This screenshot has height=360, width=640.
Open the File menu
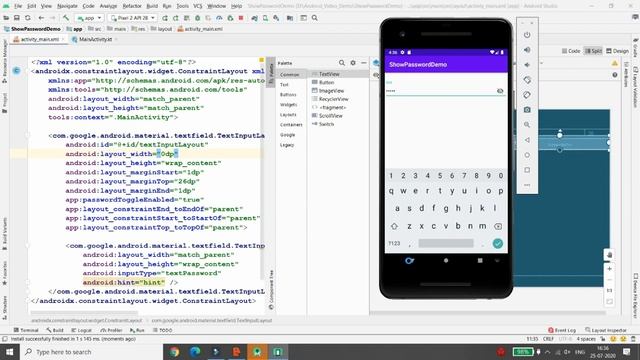pos(18,6)
